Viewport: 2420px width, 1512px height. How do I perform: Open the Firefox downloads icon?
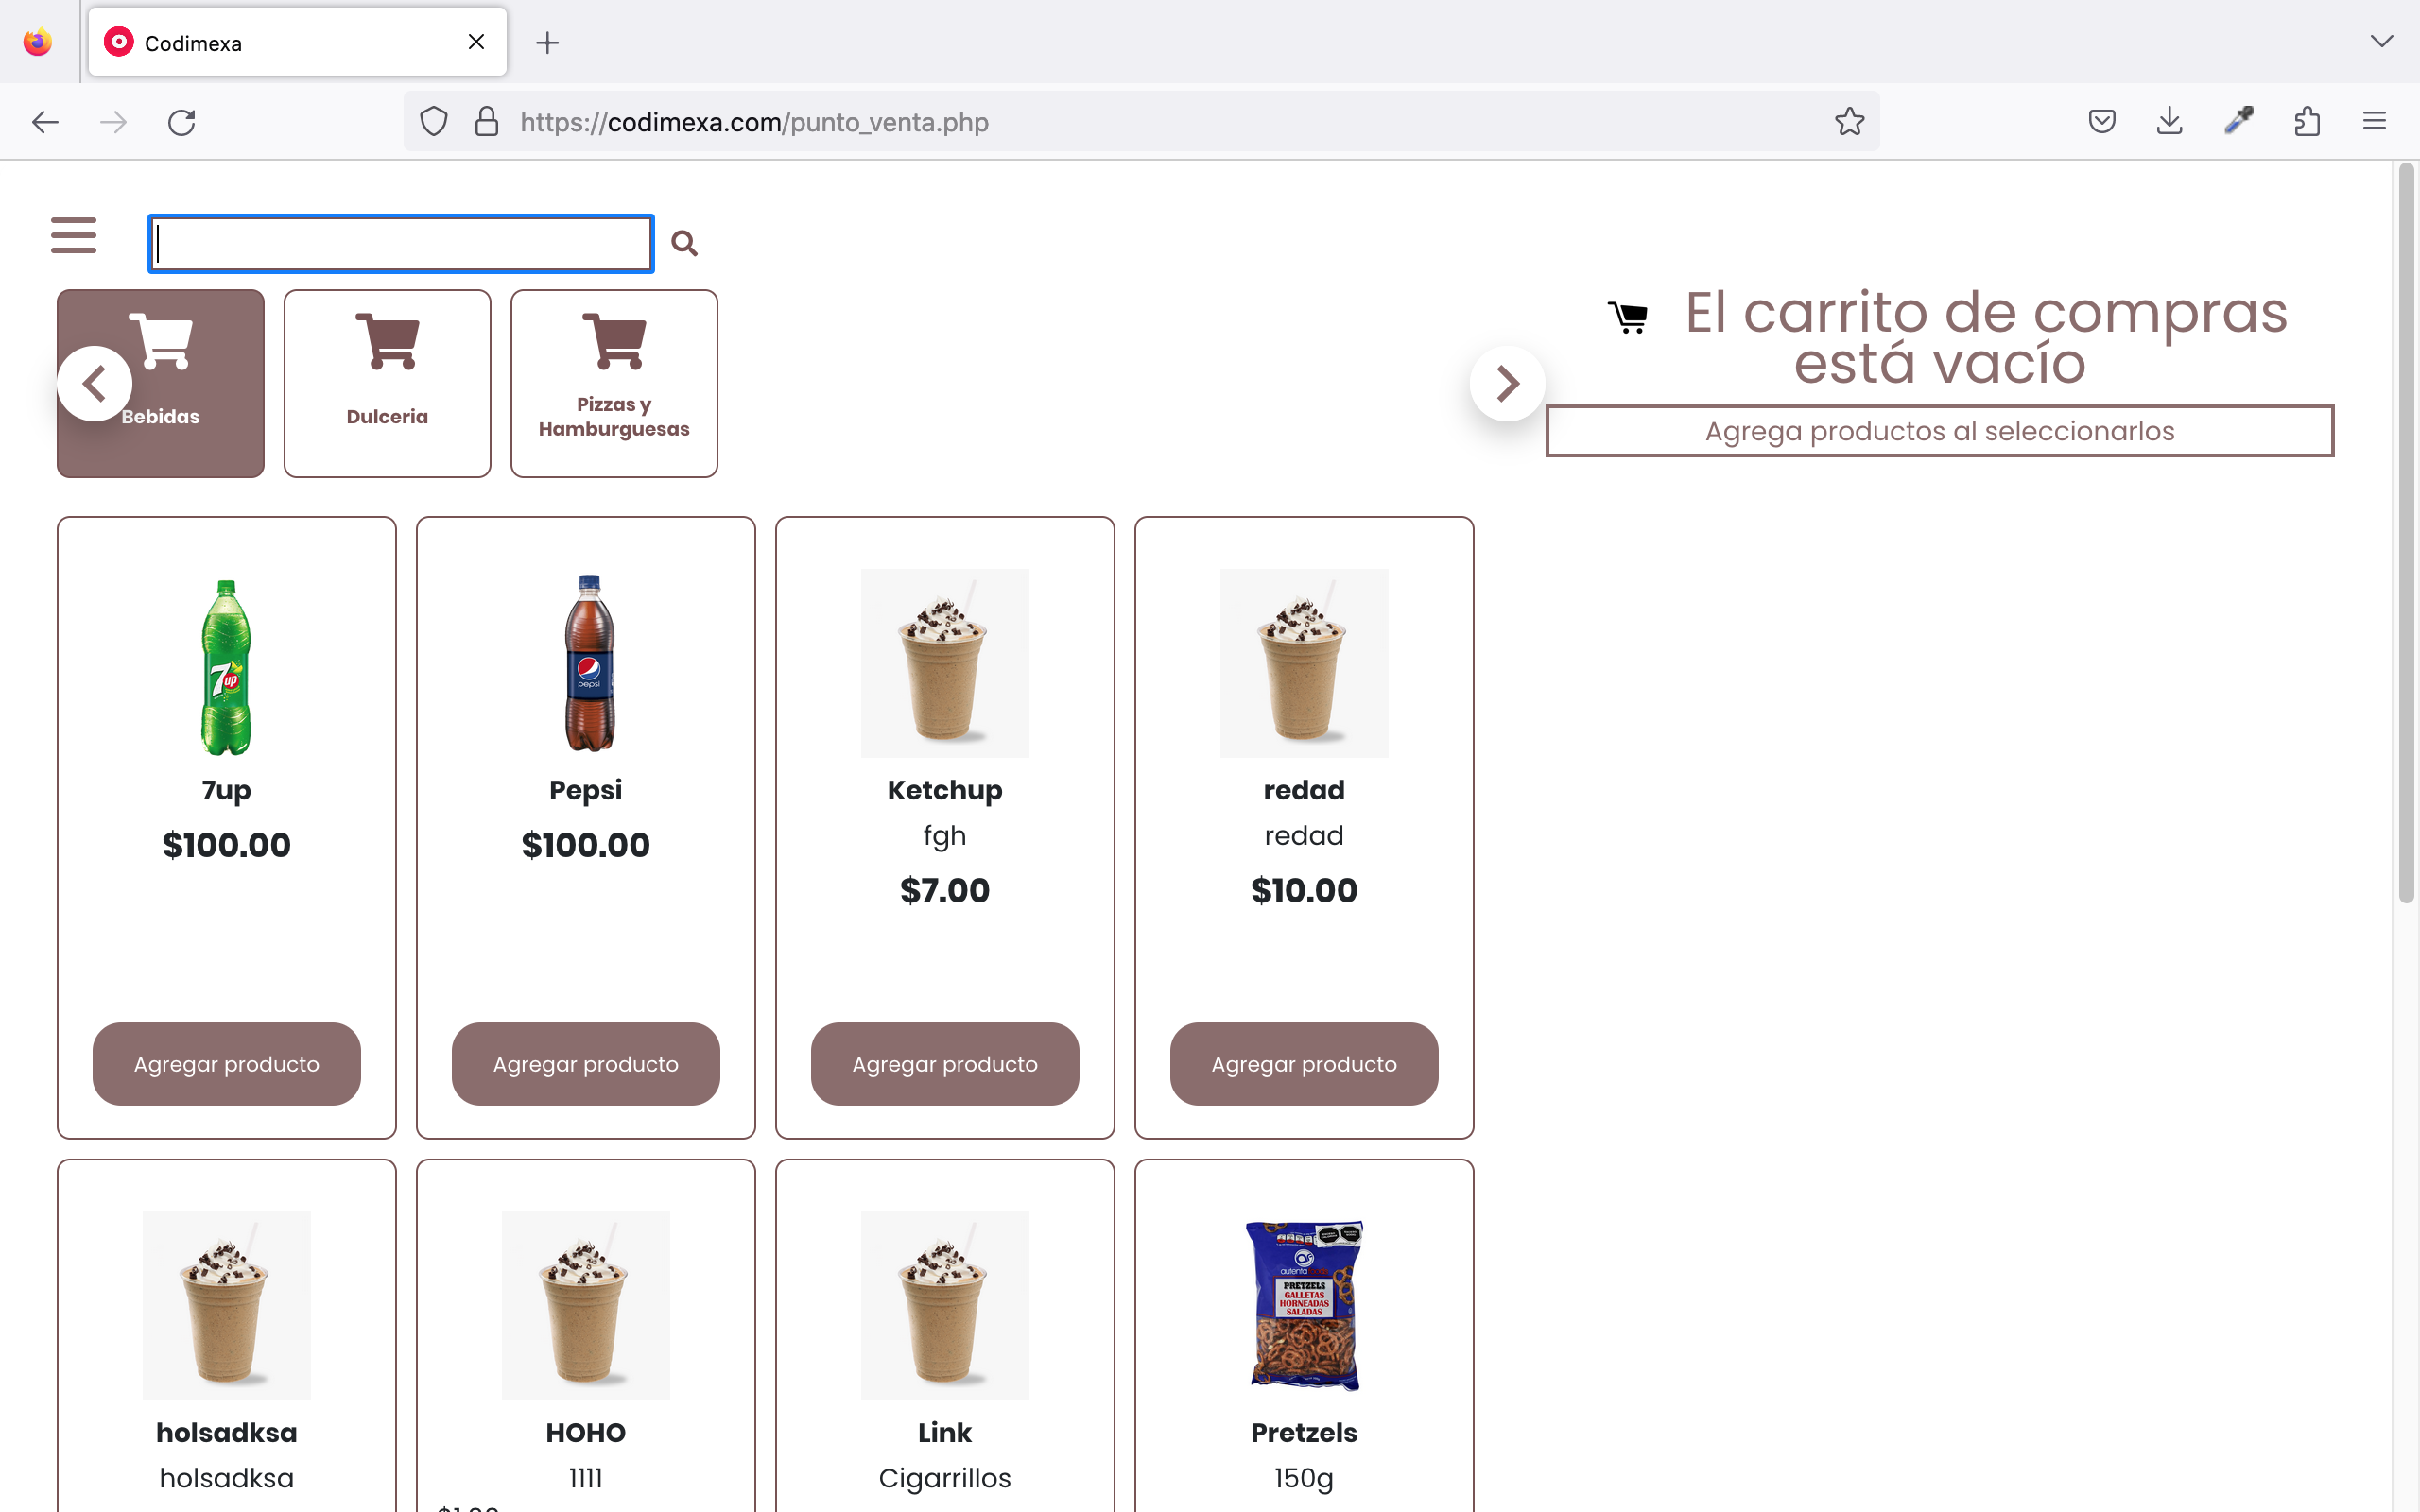pos(2169,122)
